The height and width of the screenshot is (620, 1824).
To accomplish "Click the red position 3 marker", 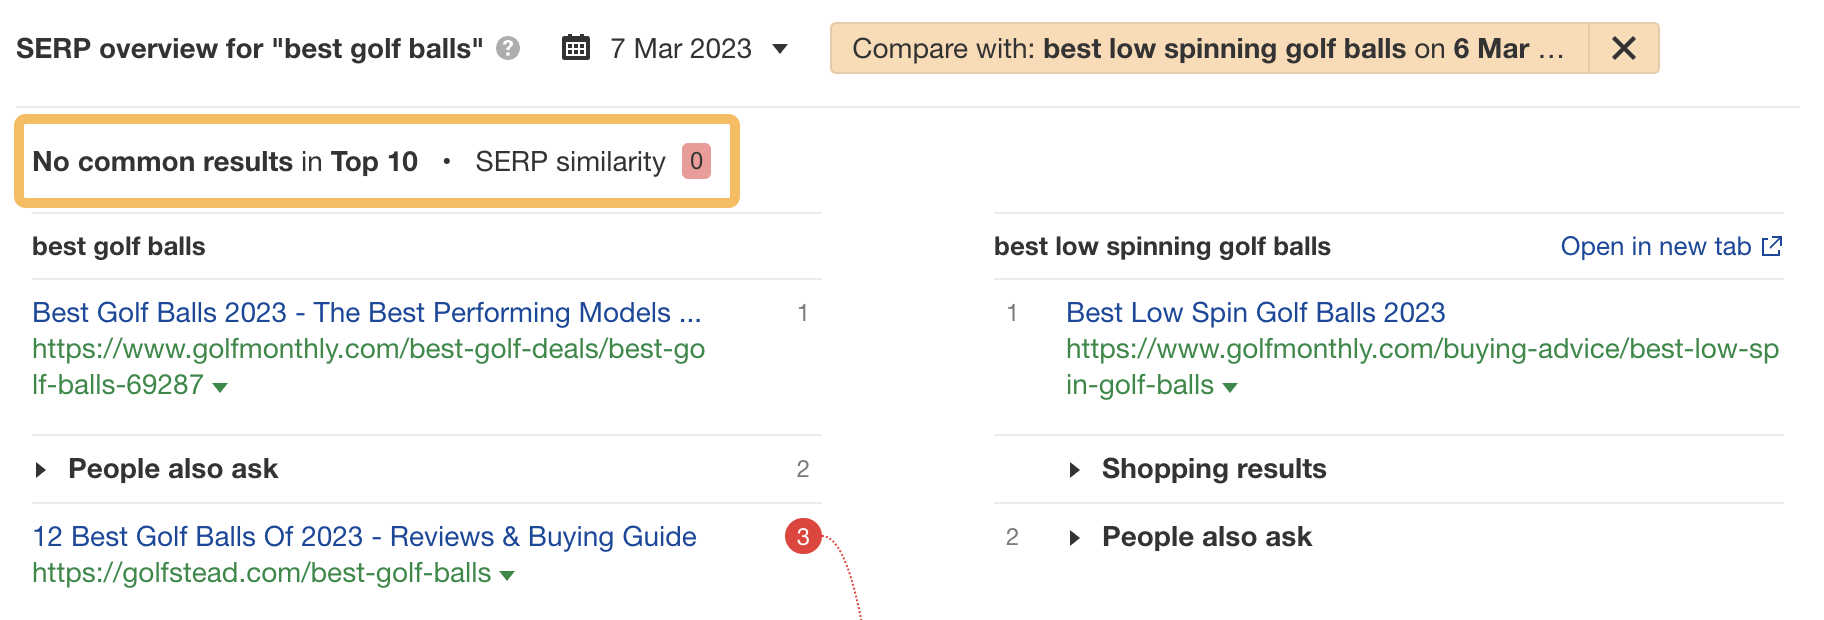I will pos(803,537).
